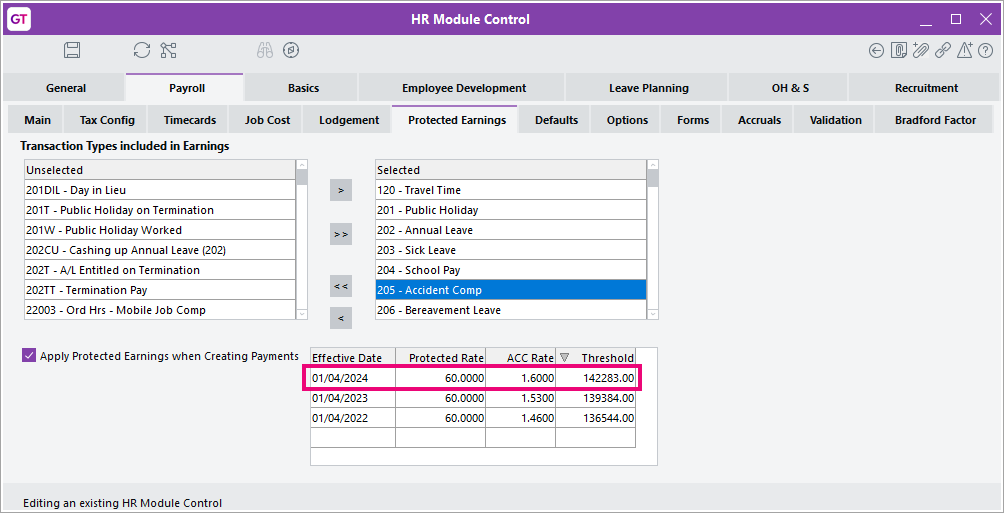This screenshot has width=1004, height=513.
Task: Switch to the Tax Config tab
Action: click(x=107, y=120)
